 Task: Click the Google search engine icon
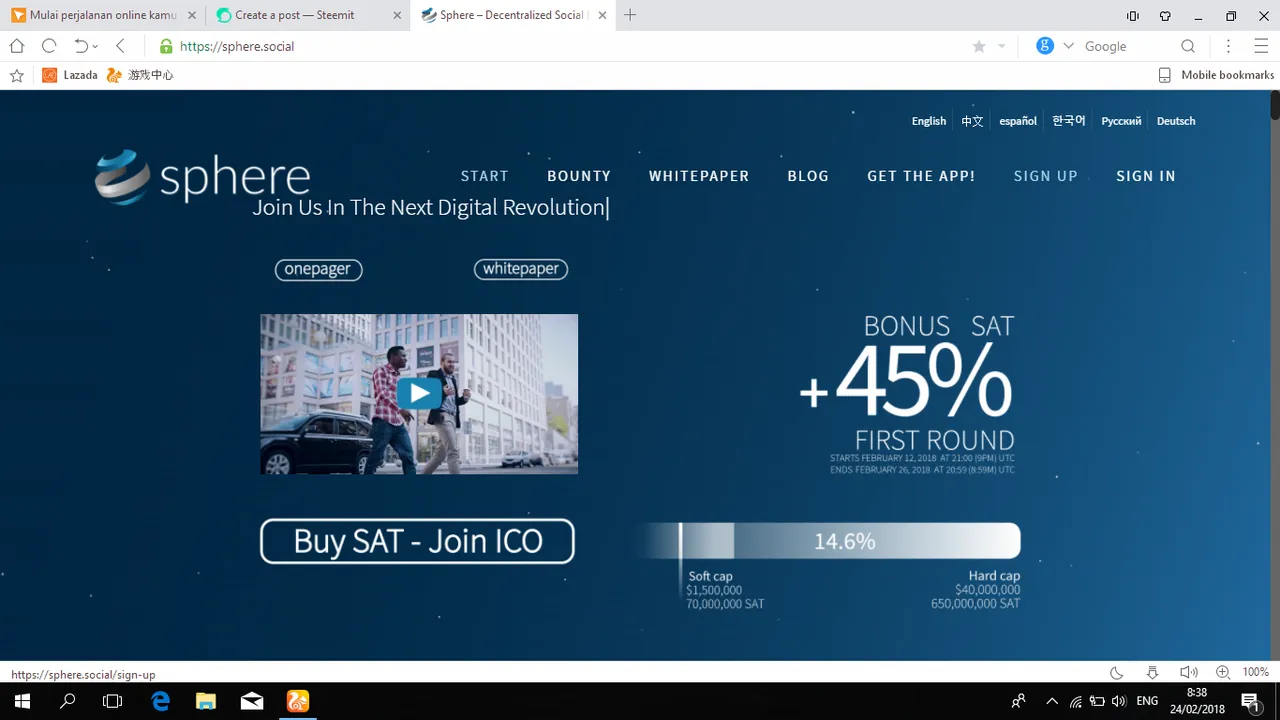1045,46
